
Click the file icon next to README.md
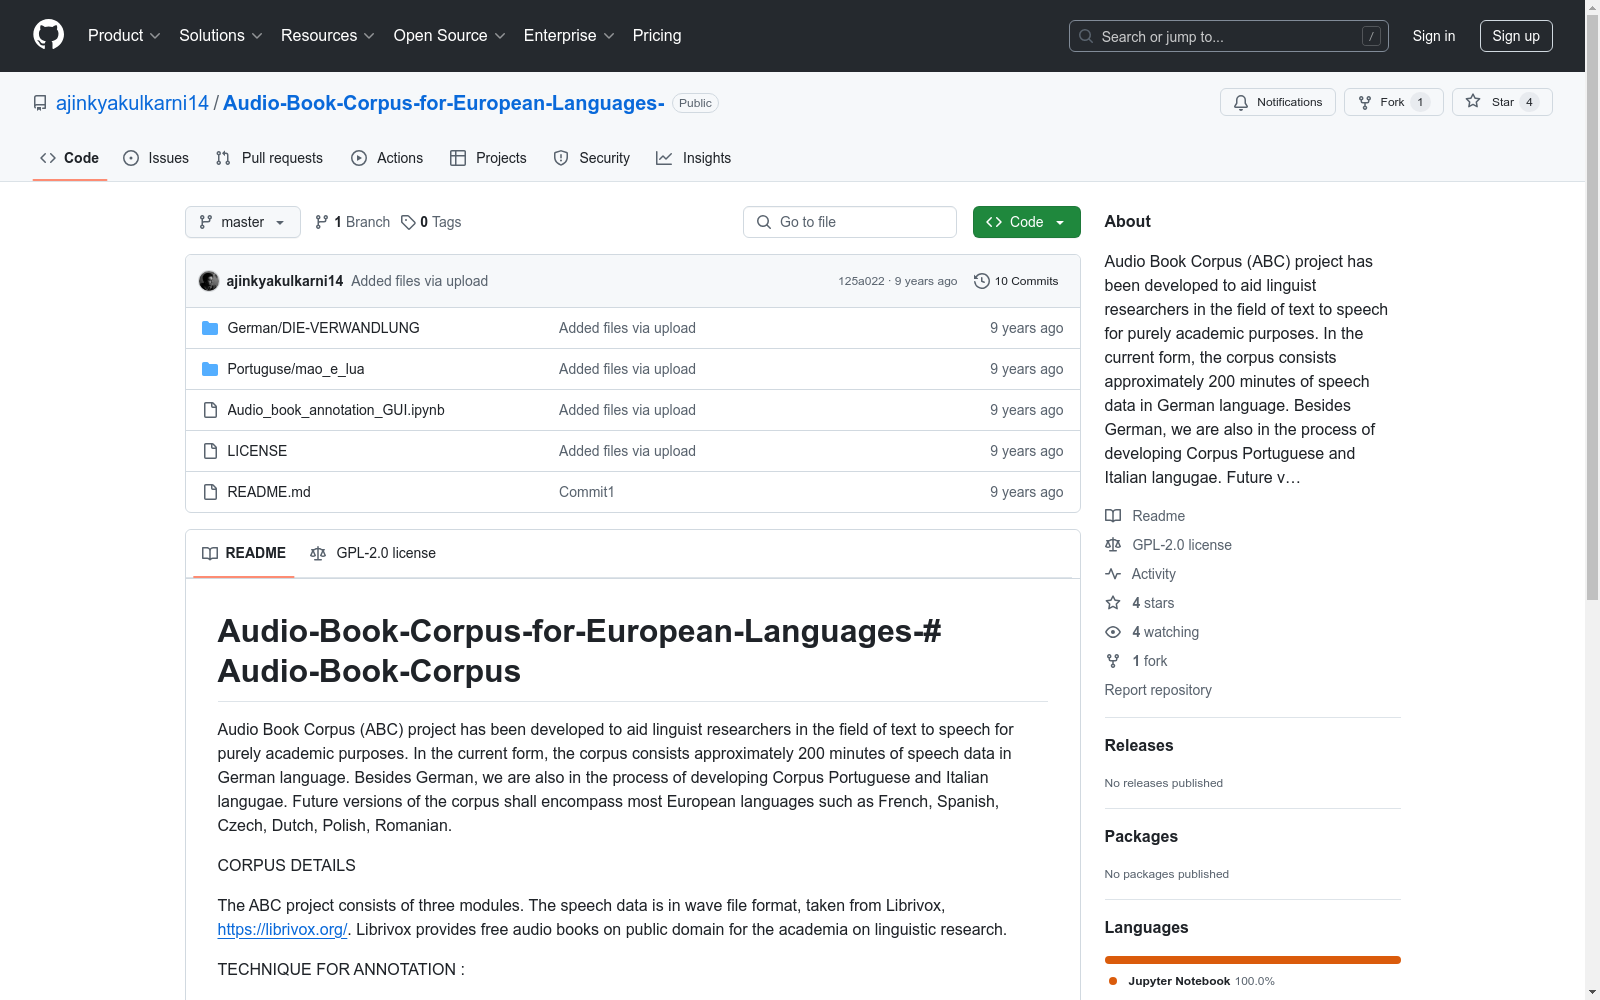[x=210, y=492]
